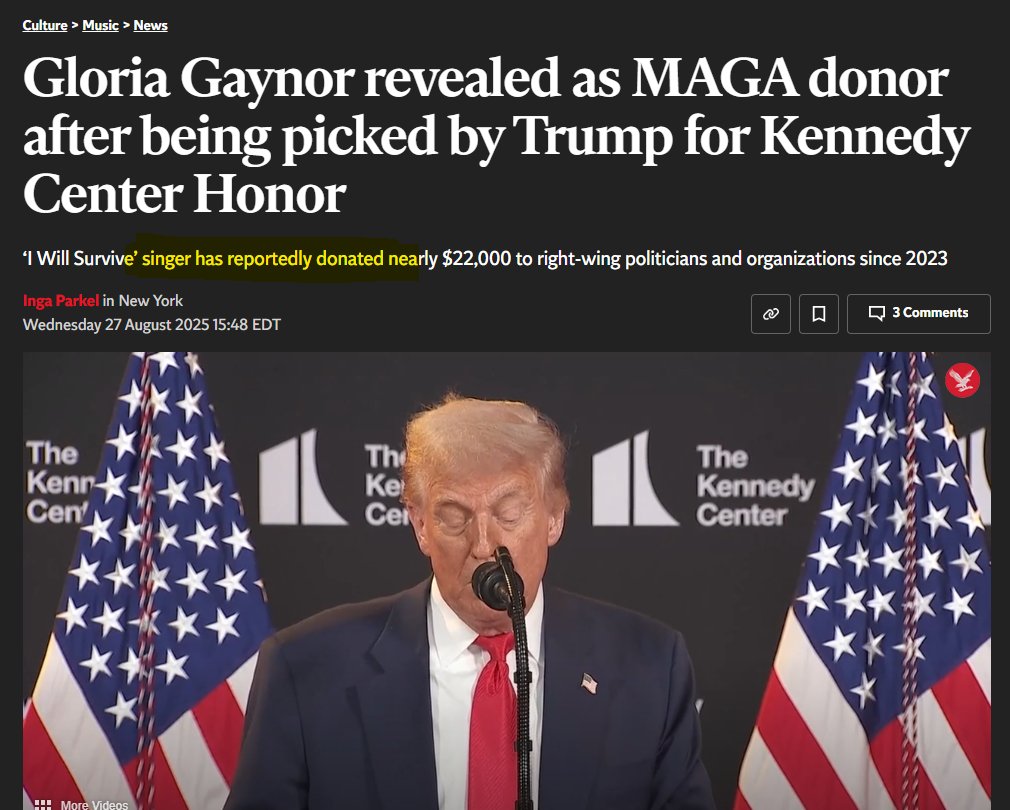
Task: Play the Trump Kennedy Center video
Action: pos(506,581)
